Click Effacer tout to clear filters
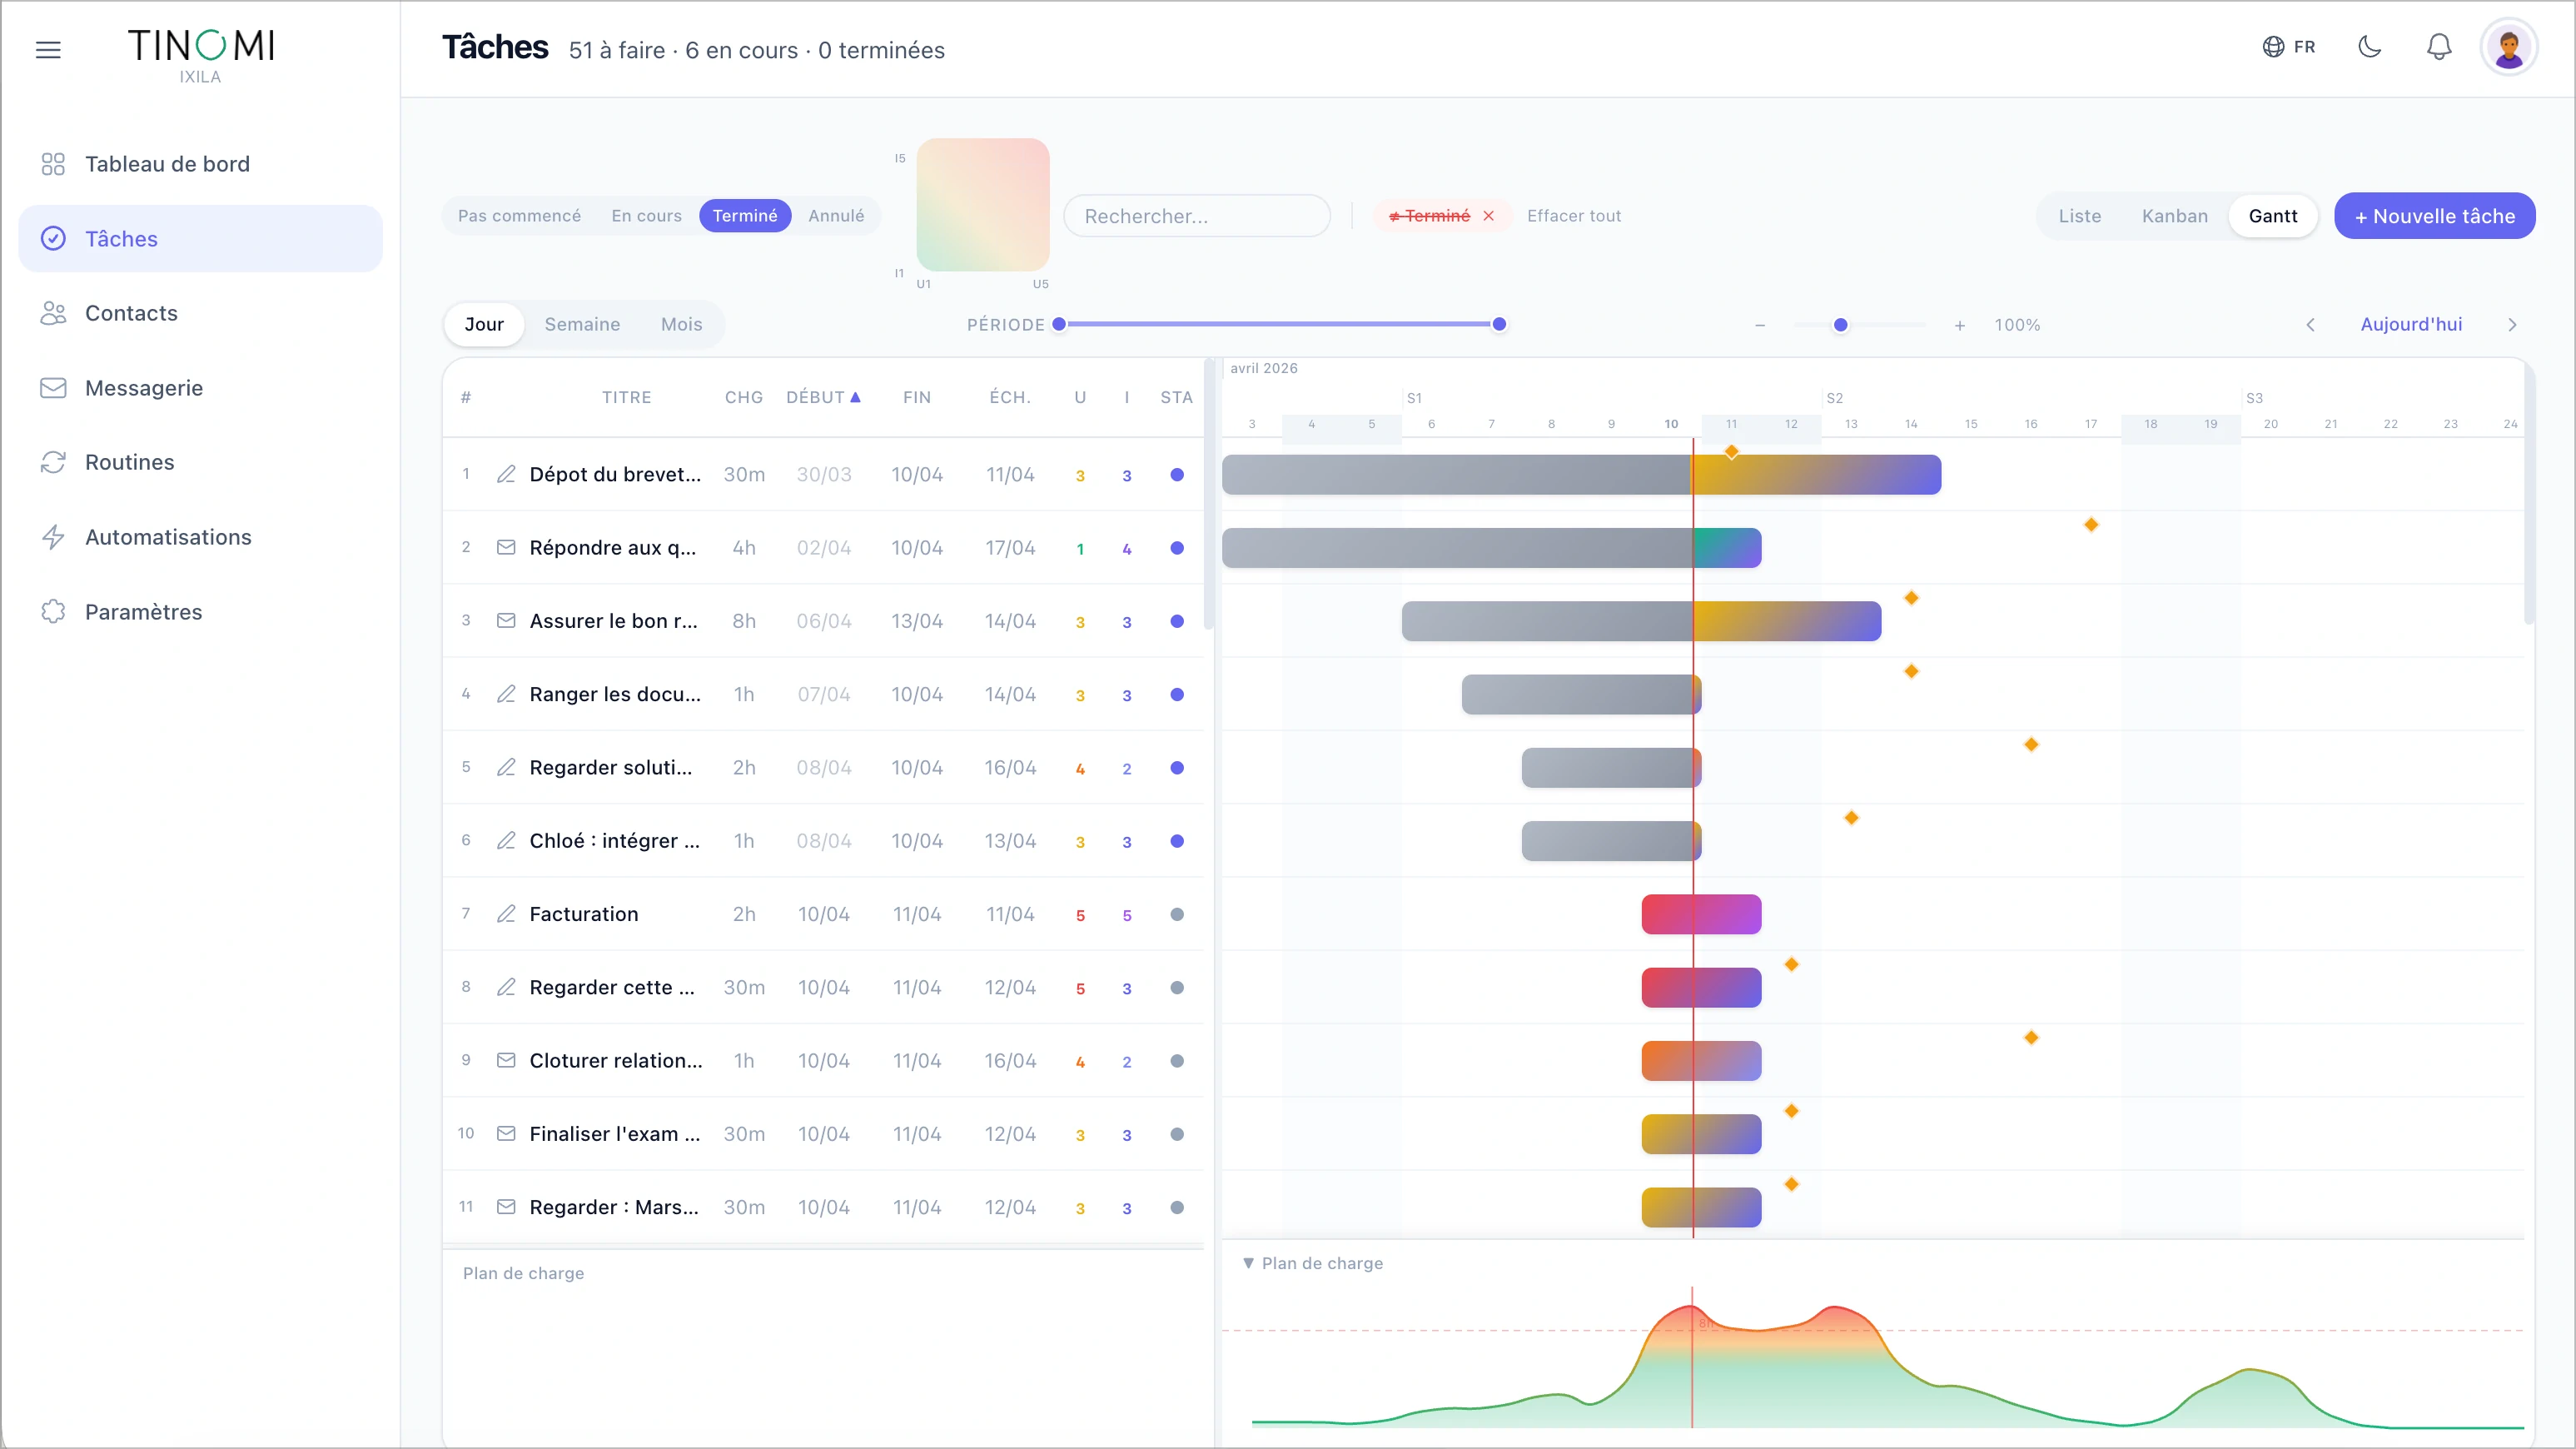Viewport: 2576px width, 1449px height. click(x=1573, y=216)
